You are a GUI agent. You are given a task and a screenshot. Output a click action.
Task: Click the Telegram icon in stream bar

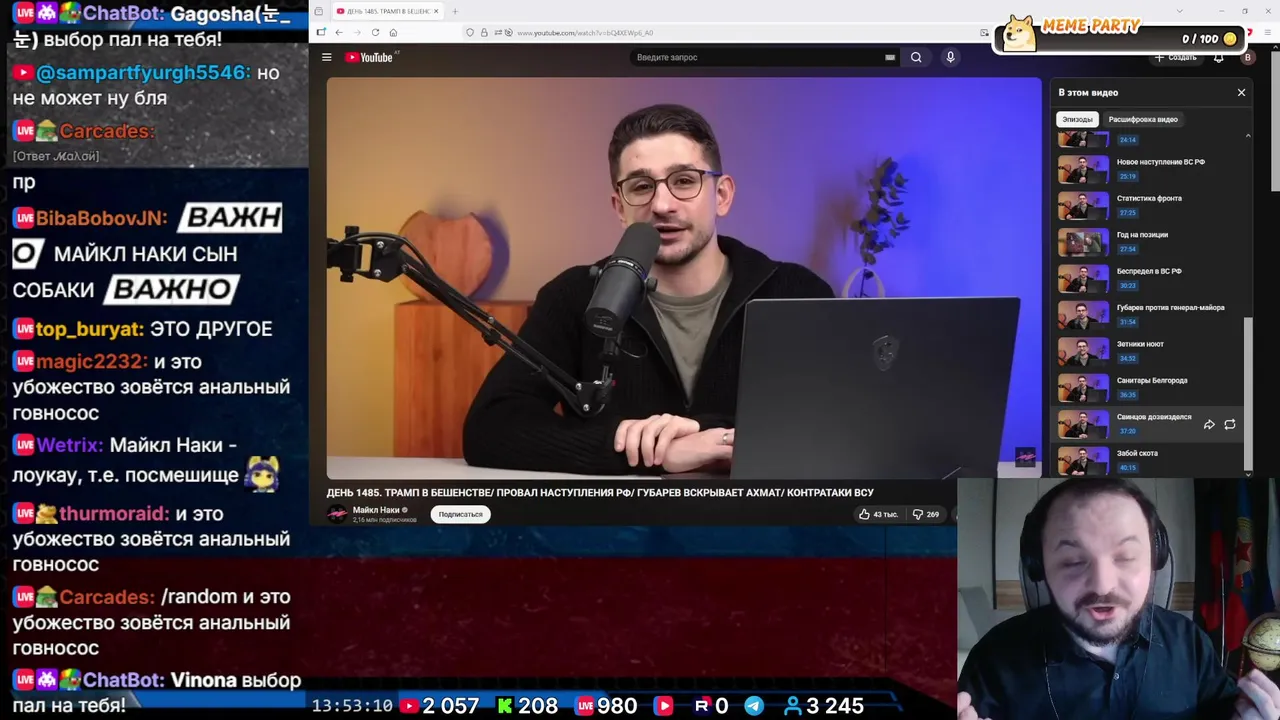click(x=754, y=706)
